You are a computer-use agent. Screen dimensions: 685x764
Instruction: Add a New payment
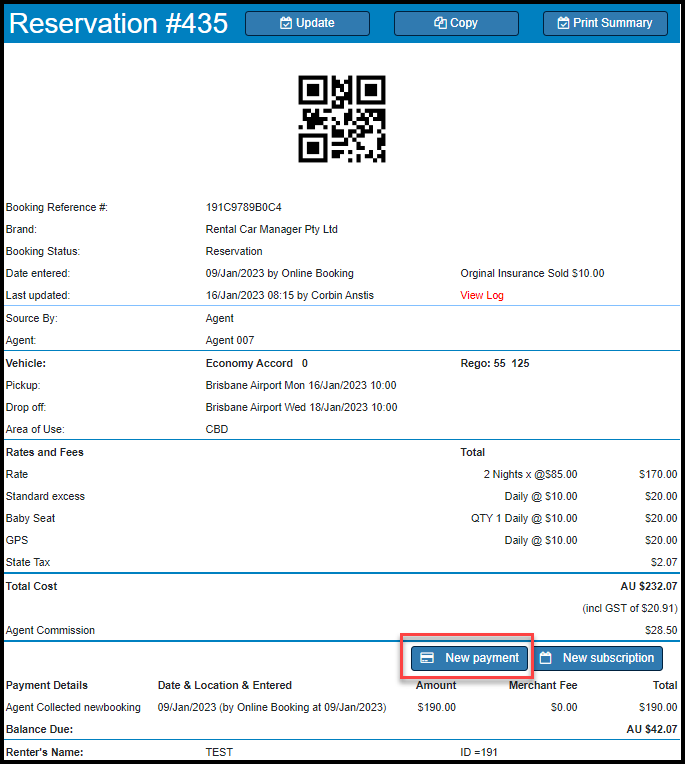469,658
